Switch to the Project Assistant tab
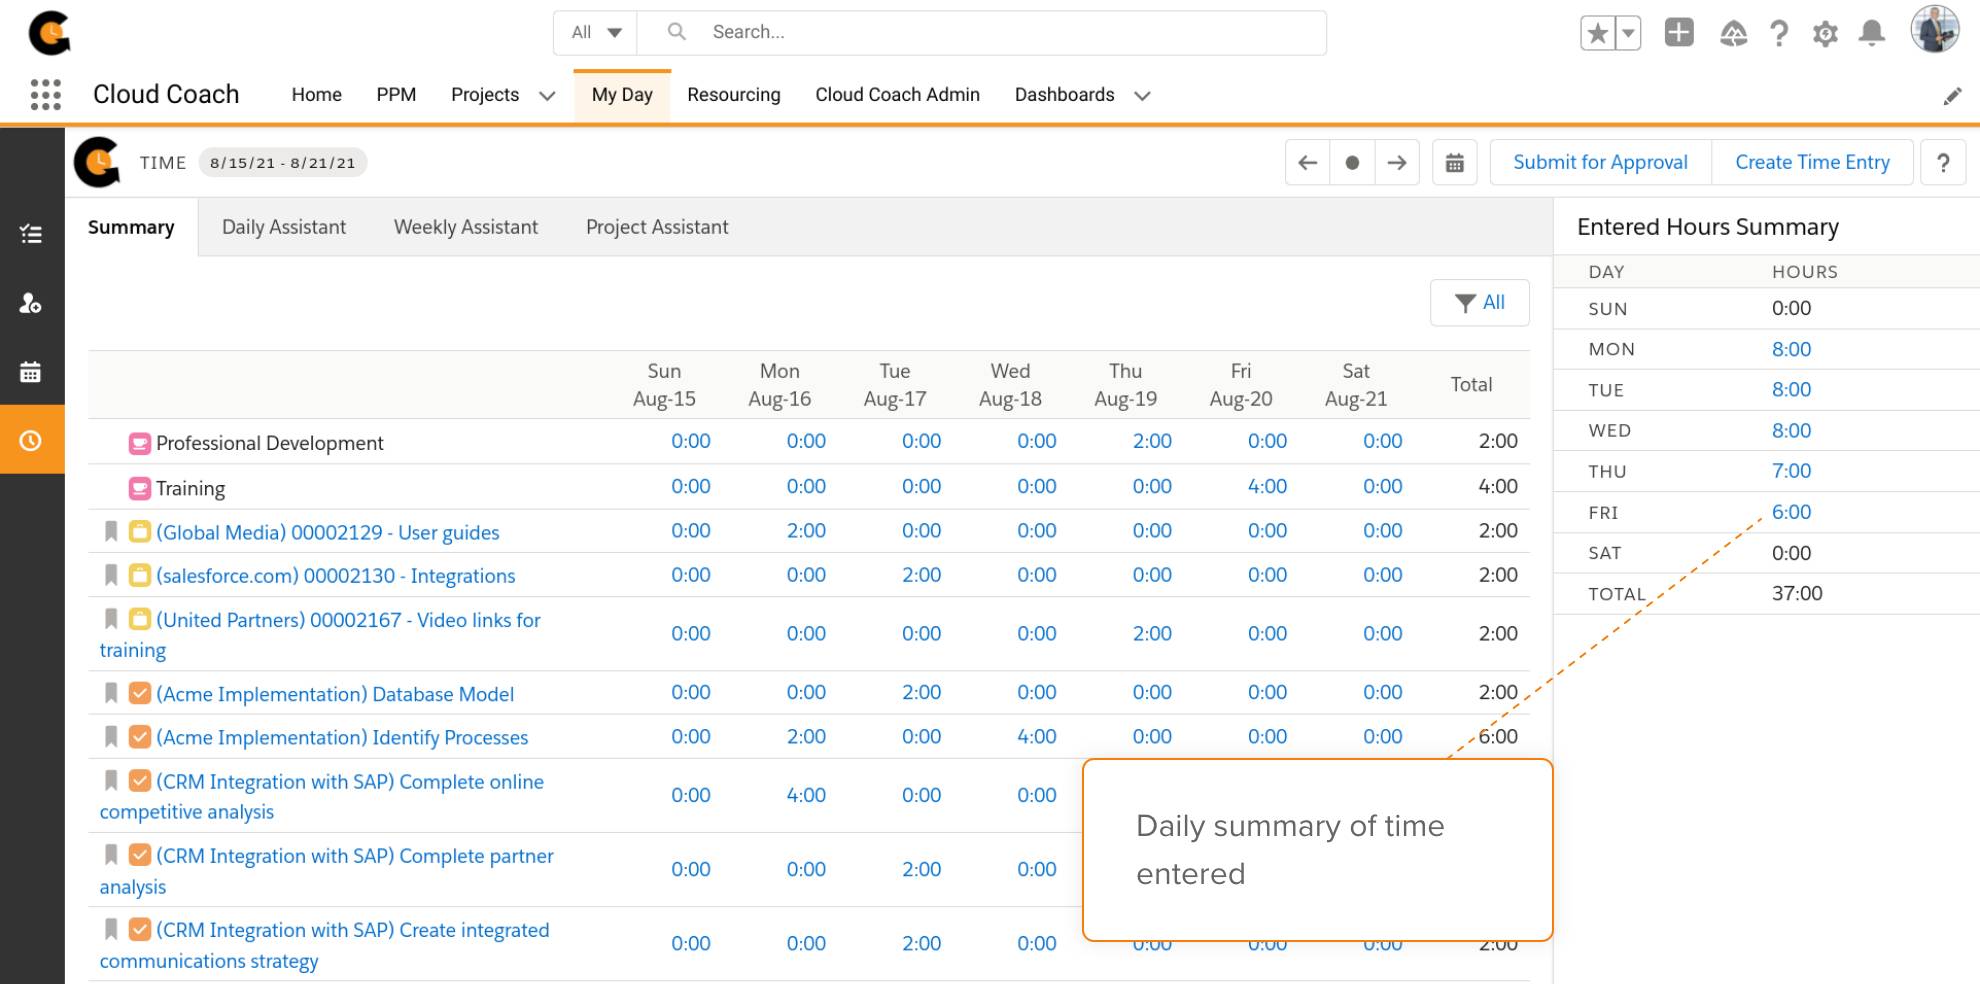 click(657, 227)
